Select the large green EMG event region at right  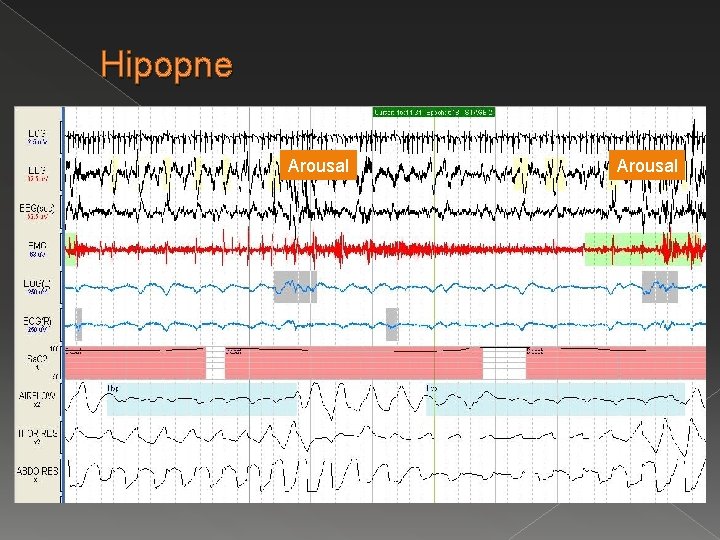click(x=643, y=249)
